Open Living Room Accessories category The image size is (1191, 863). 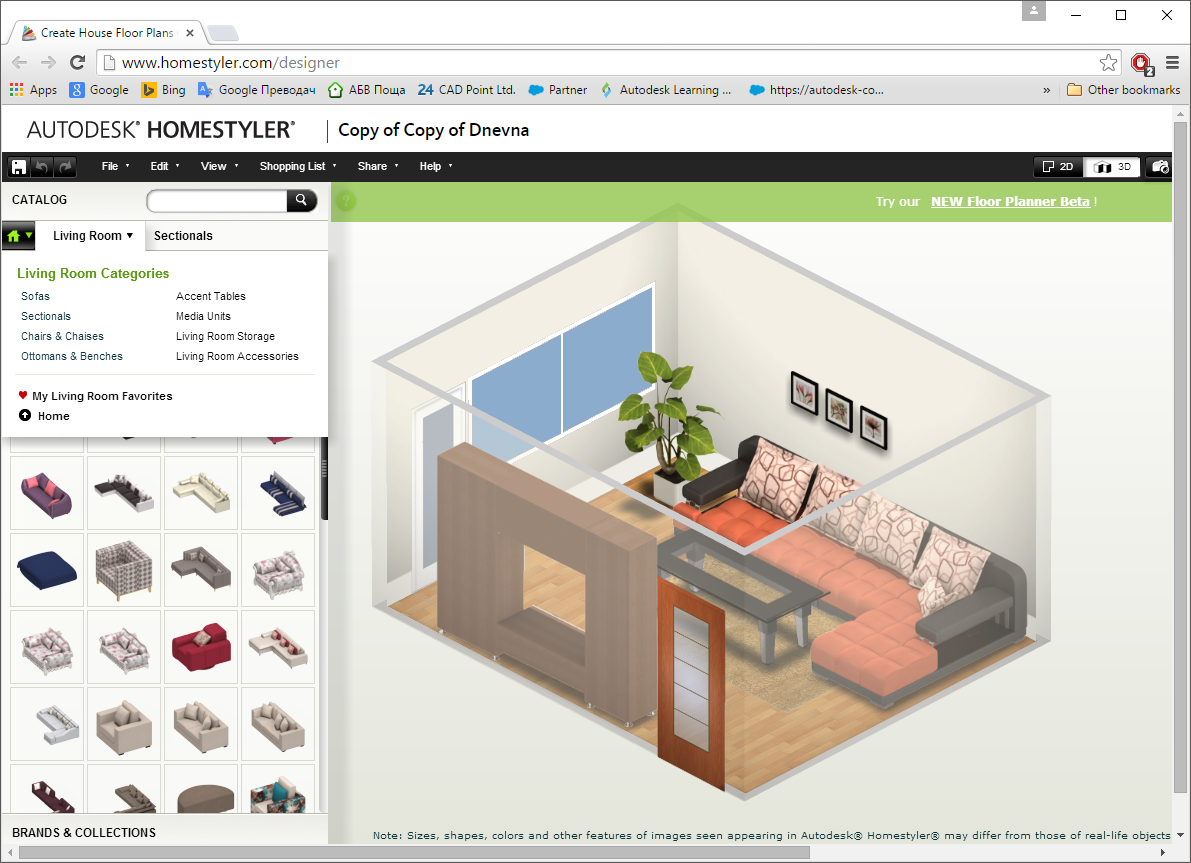tap(238, 356)
